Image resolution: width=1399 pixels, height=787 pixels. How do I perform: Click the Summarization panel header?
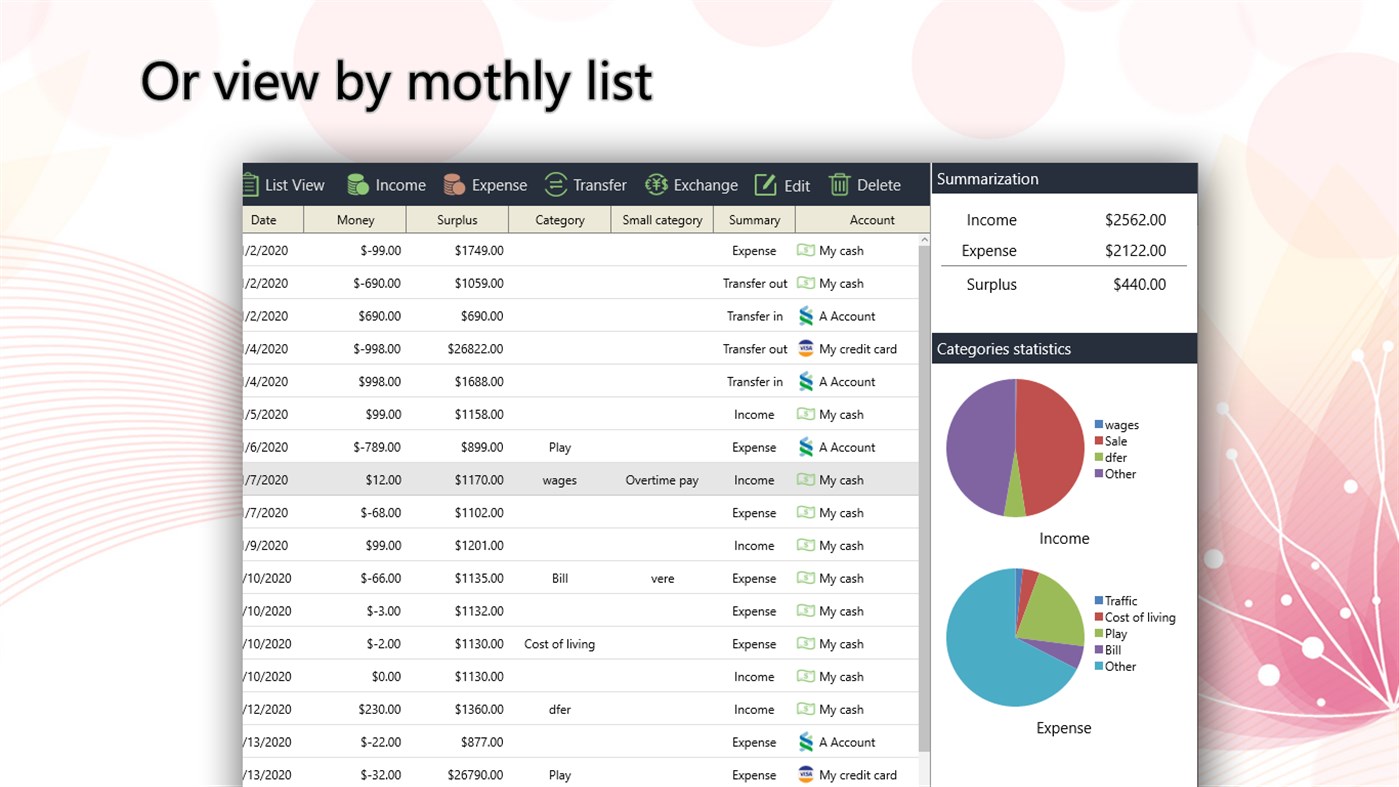(x=988, y=178)
